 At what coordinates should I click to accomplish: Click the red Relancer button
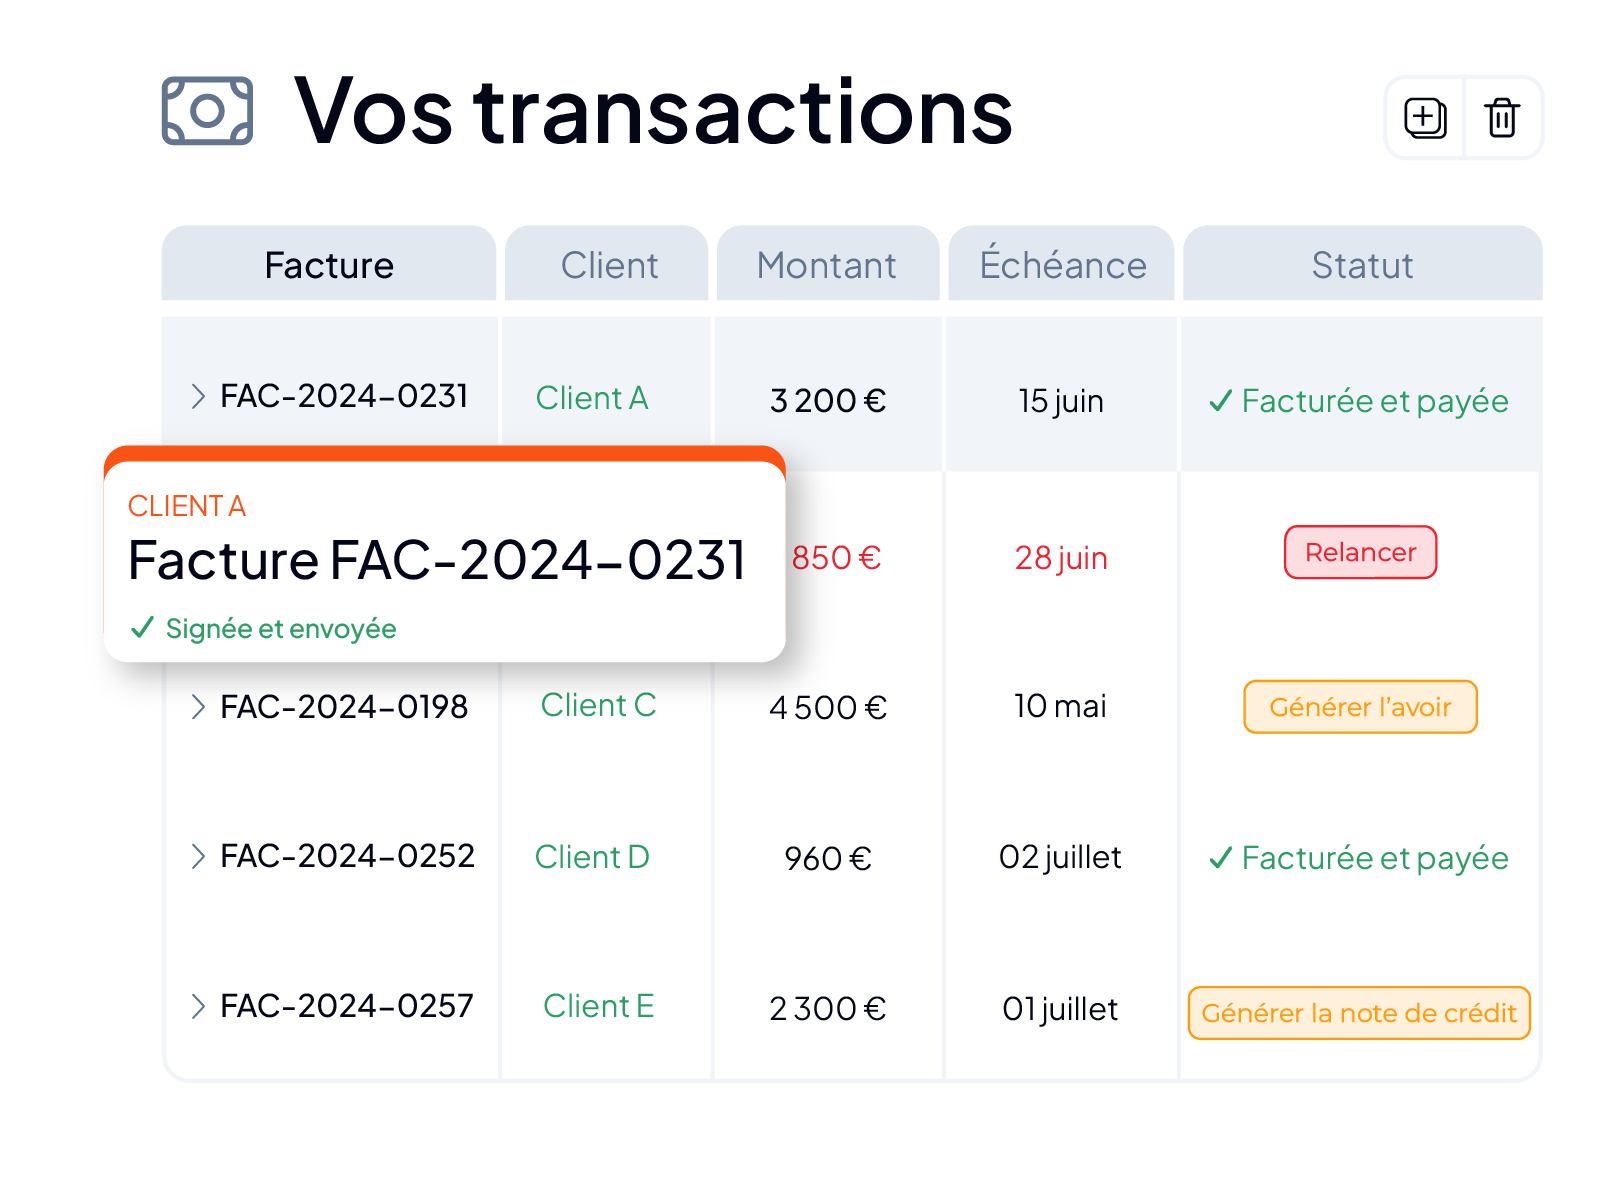(x=1361, y=552)
